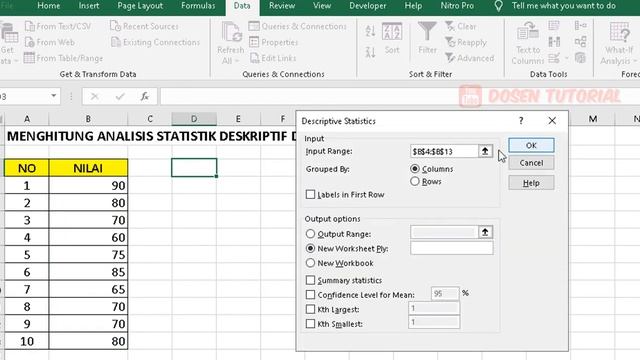The width and height of the screenshot is (640, 360).
Task: Click the What-If Analysis icon
Action: coord(619,32)
